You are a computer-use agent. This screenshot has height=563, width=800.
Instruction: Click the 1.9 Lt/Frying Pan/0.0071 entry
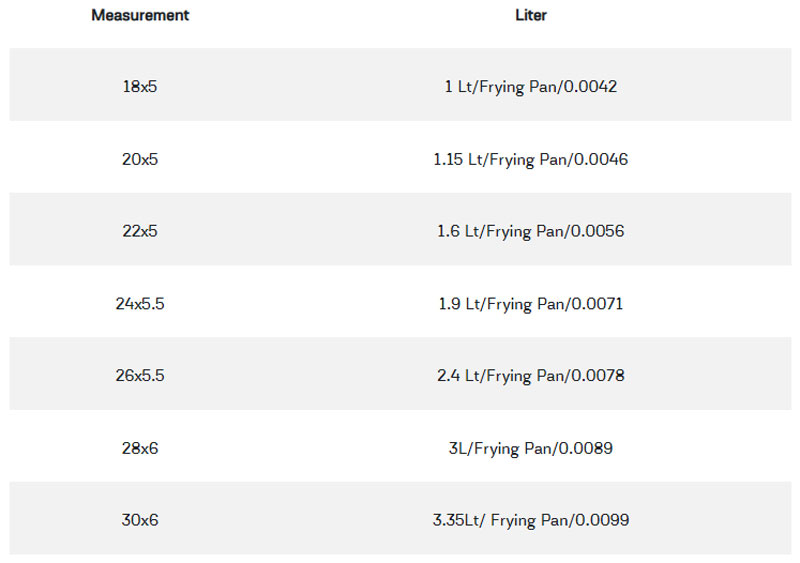531,303
